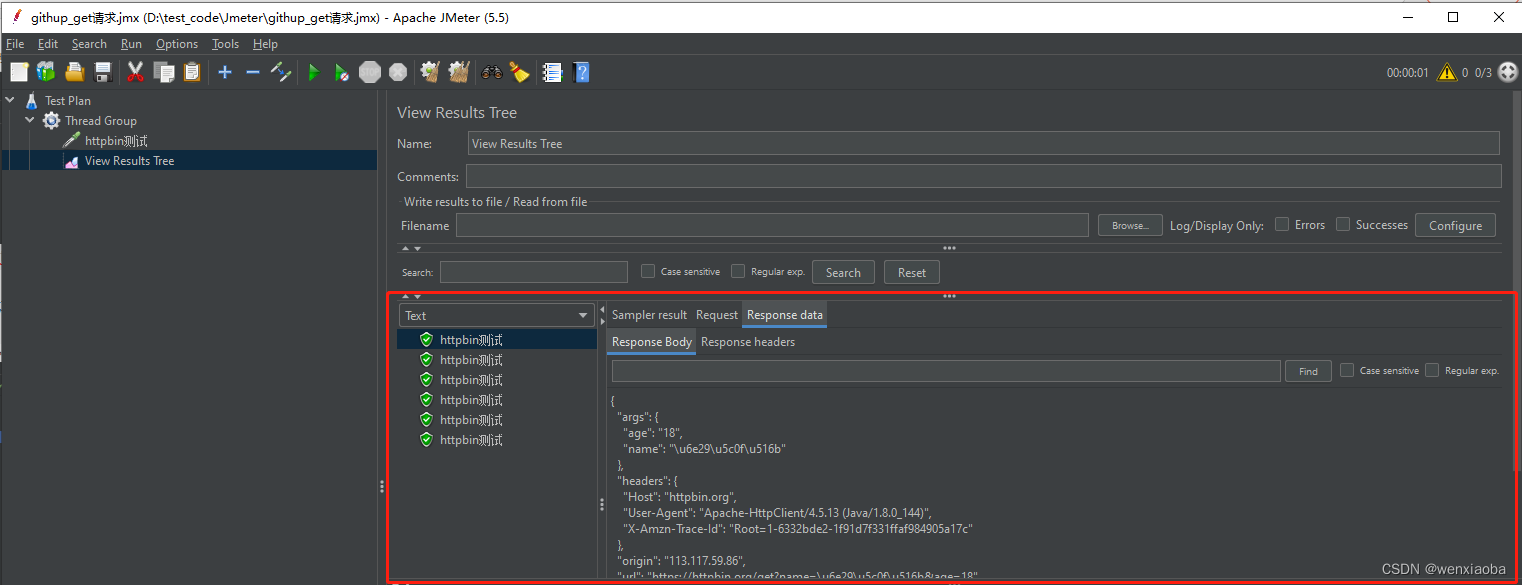Viewport: 1522px width, 585px height.
Task: Enable the Errors log filter checkbox
Action: (1282, 224)
